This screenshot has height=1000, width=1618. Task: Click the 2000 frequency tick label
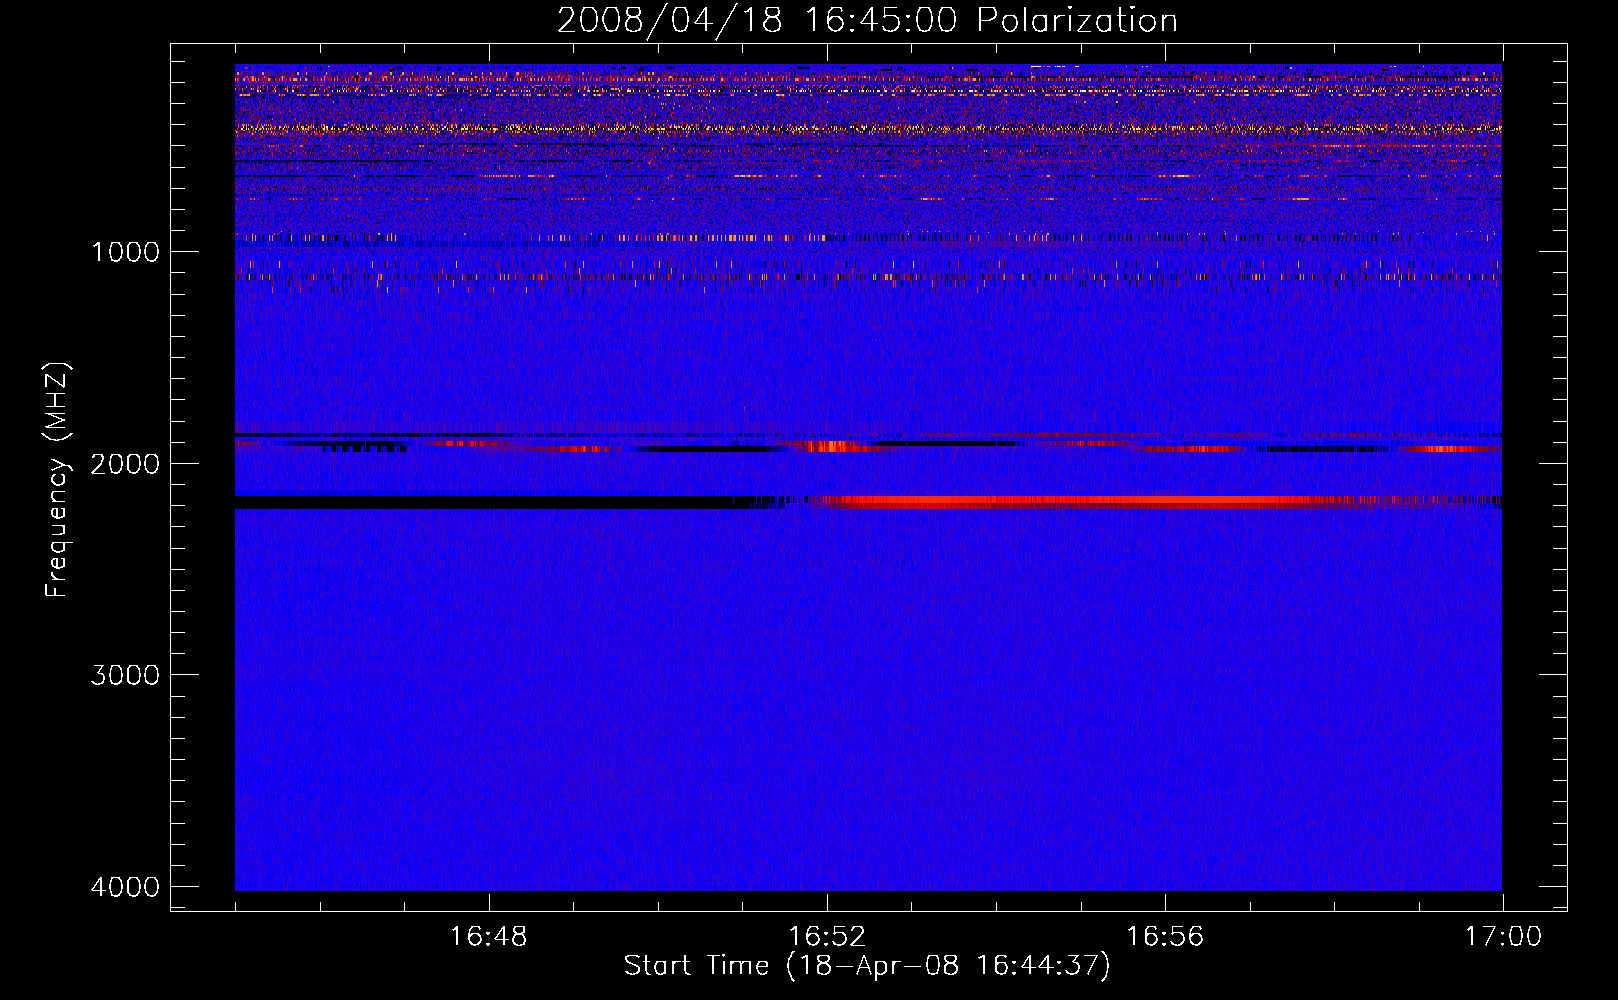[125, 464]
